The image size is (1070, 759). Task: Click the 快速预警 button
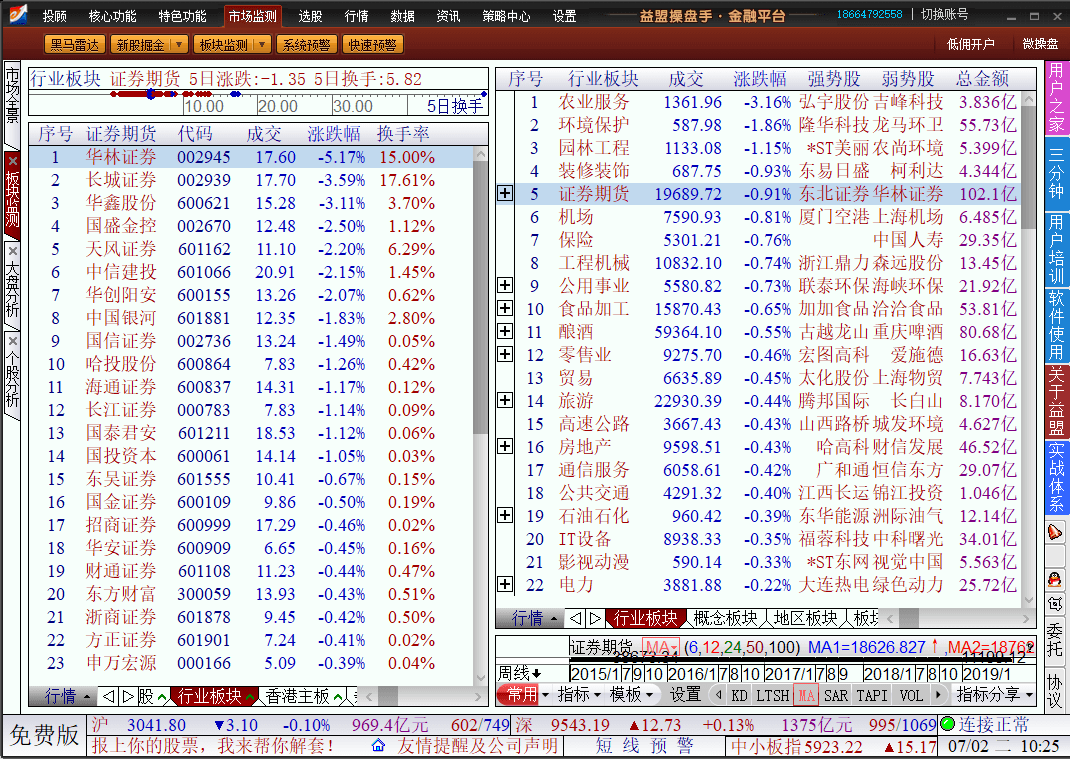click(372, 44)
